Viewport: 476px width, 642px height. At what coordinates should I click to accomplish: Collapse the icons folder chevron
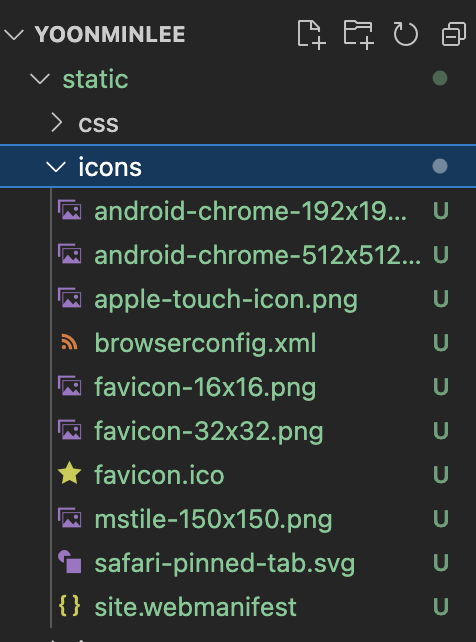56,167
